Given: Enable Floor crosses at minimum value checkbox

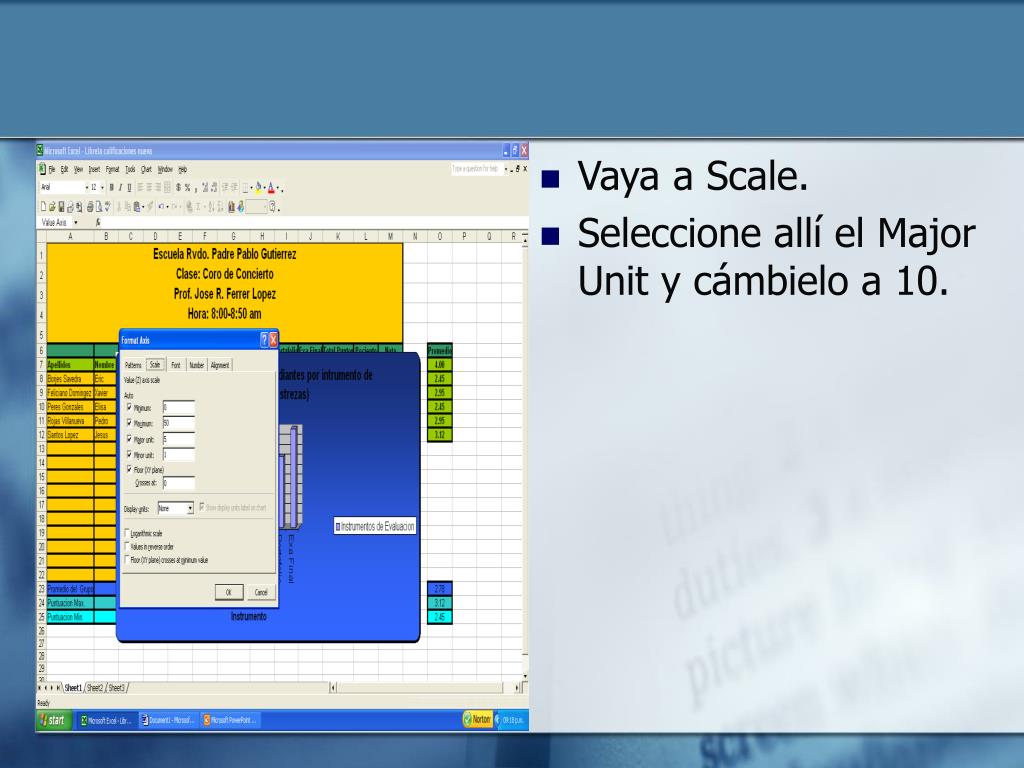Looking at the screenshot, I should (x=127, y=560).
